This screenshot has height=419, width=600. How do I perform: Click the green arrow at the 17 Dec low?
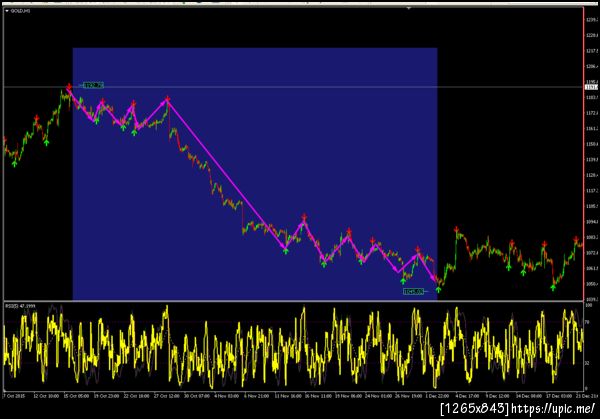(x=553, y=287)
